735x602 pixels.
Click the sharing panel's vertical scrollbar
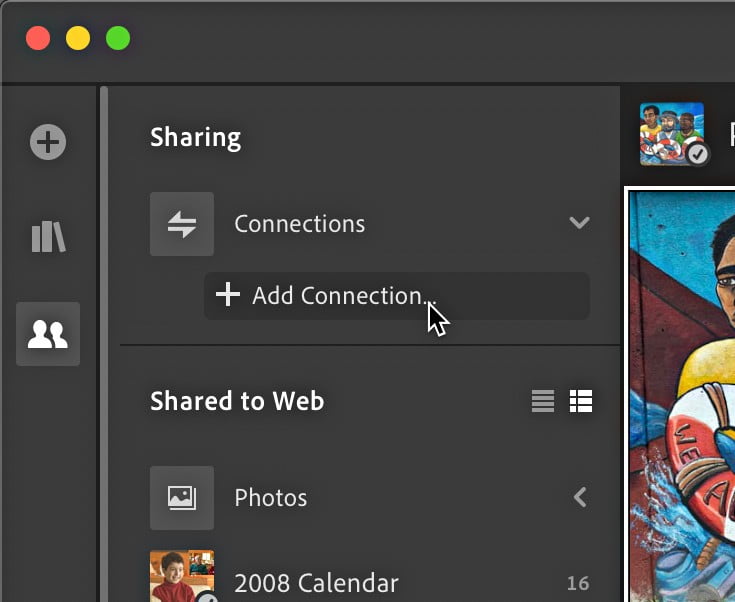click(x=103, y=340)
